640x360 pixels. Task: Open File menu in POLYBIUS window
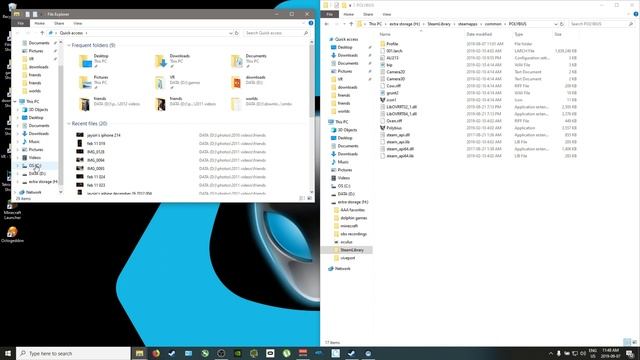[329, 14]
